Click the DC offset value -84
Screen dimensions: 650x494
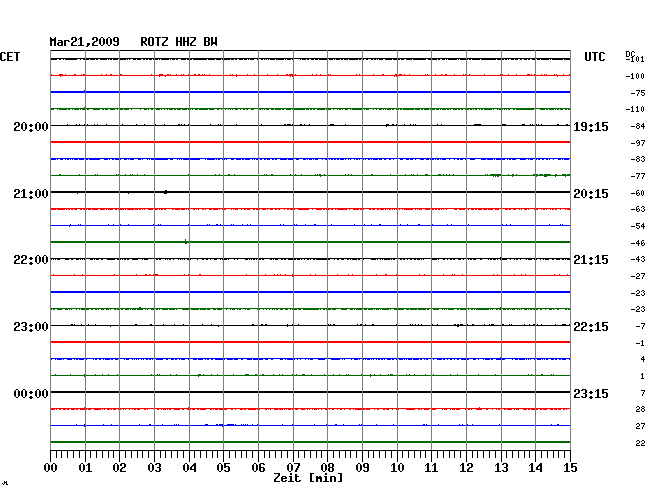pos(638,126)
